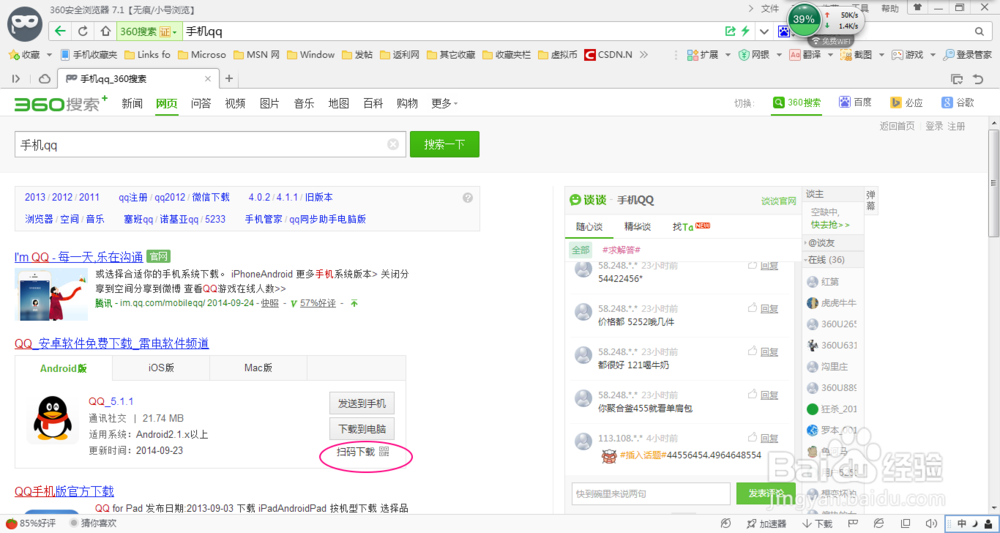1000x533 pixels.
Task: Click the green lightning speed icon in address bar
Action: pos(745,31)
